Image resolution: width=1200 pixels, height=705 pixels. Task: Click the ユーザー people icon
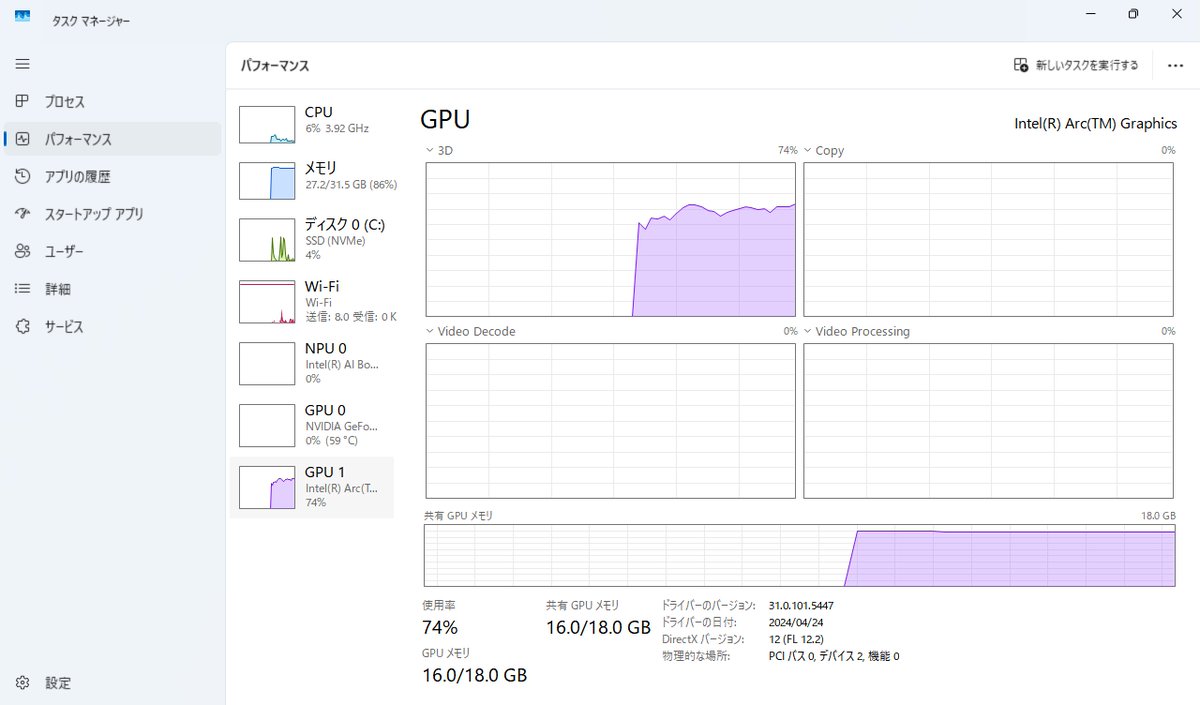22,252
